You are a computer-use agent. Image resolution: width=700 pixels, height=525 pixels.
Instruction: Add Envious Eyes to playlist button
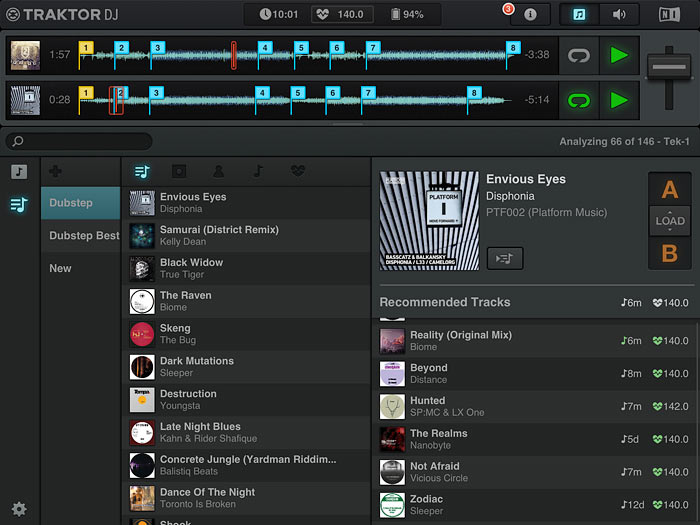pos(505,258)
